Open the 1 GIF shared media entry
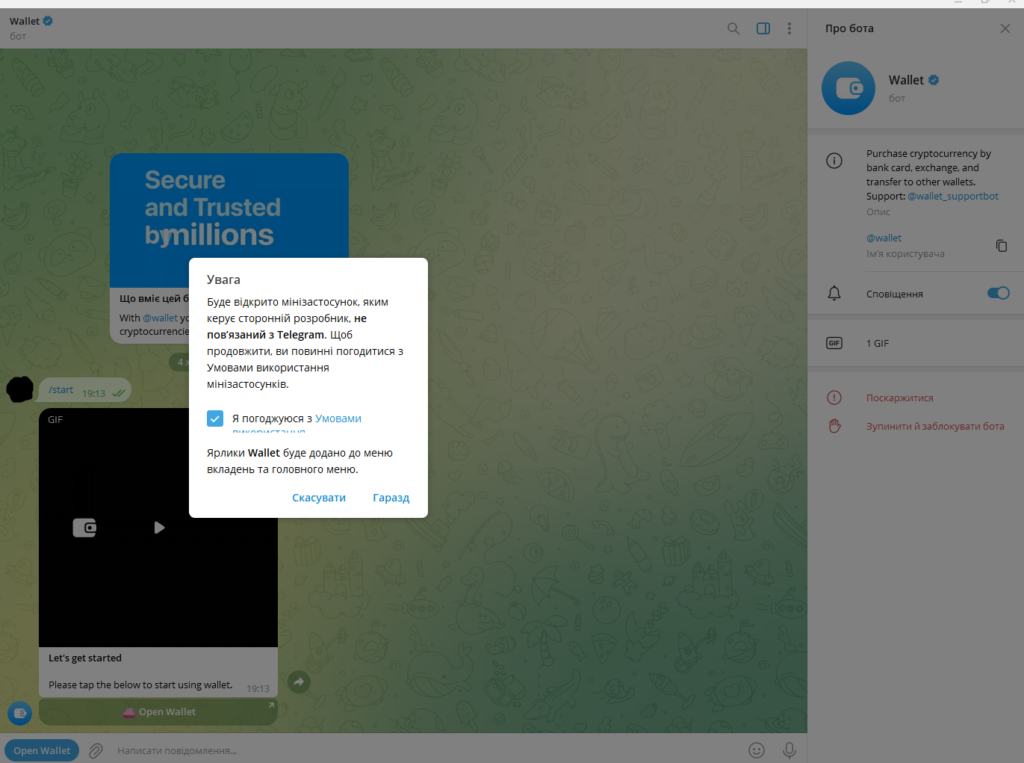1024x763 pixels. (x=877, y=343)
